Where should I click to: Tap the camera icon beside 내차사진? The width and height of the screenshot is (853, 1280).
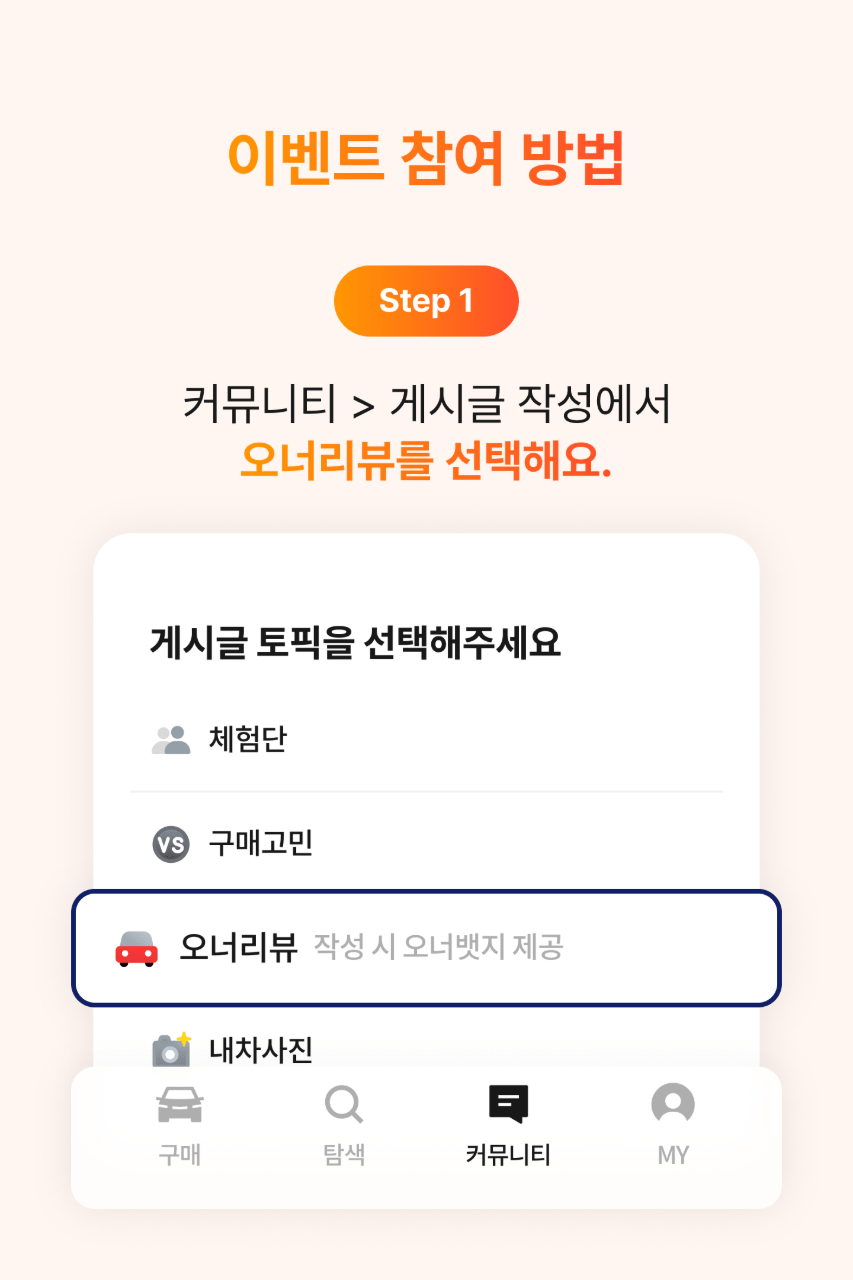click(x=171, y=1049)
